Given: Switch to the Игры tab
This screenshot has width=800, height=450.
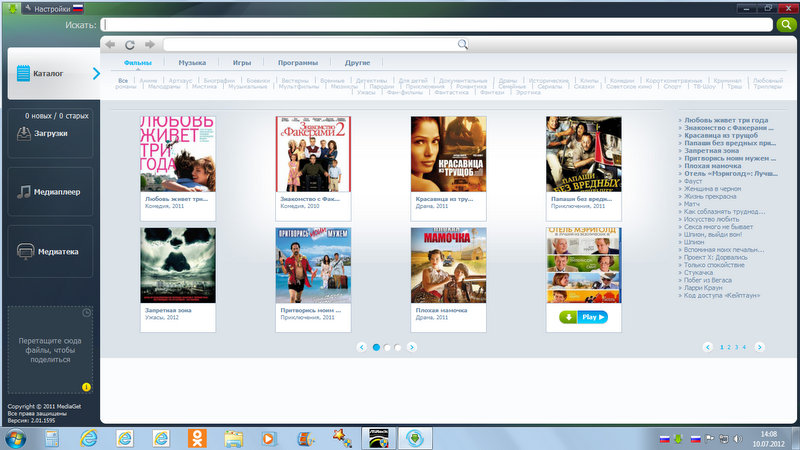Looking at the screenshot, I should 242,63.
